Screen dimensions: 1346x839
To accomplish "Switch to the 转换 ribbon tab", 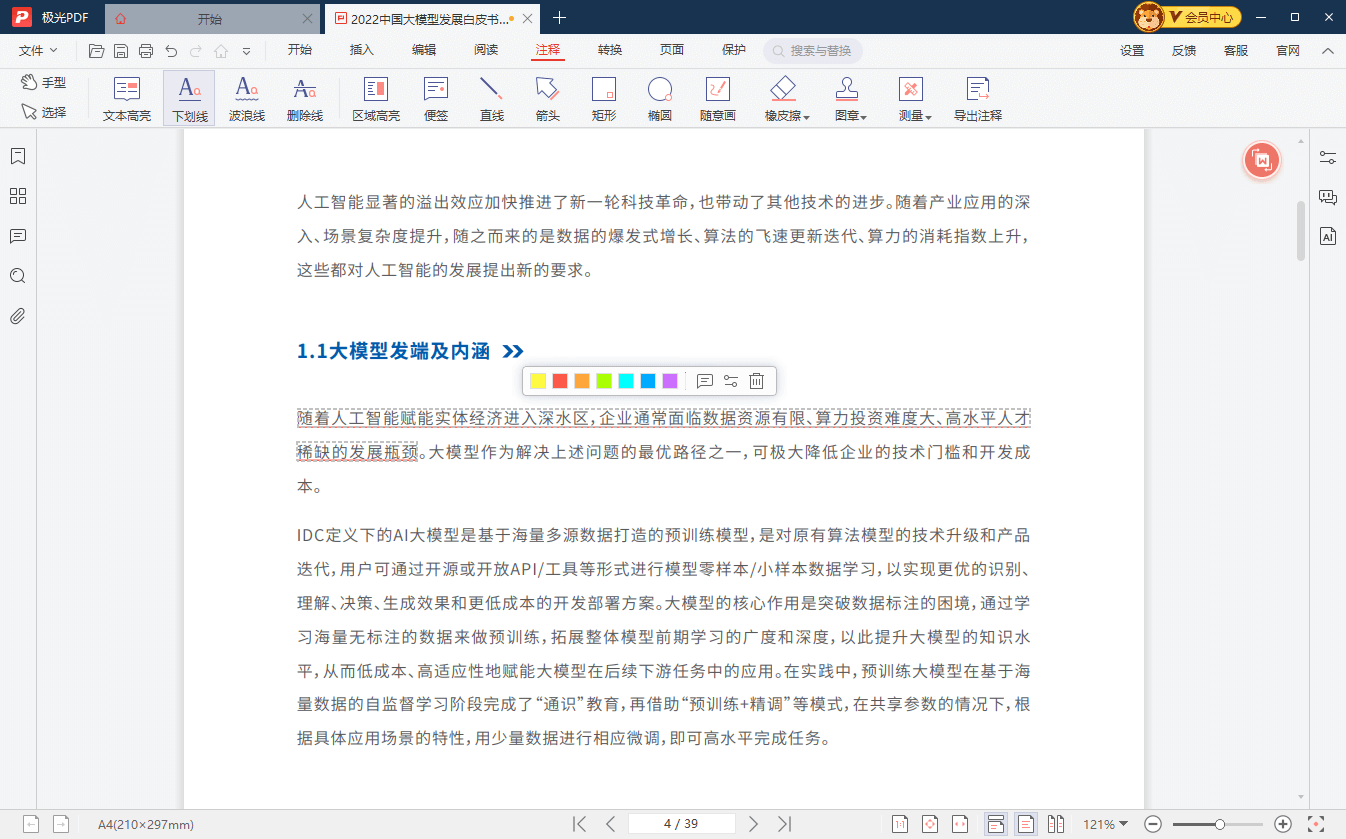I will pos(609,50).
